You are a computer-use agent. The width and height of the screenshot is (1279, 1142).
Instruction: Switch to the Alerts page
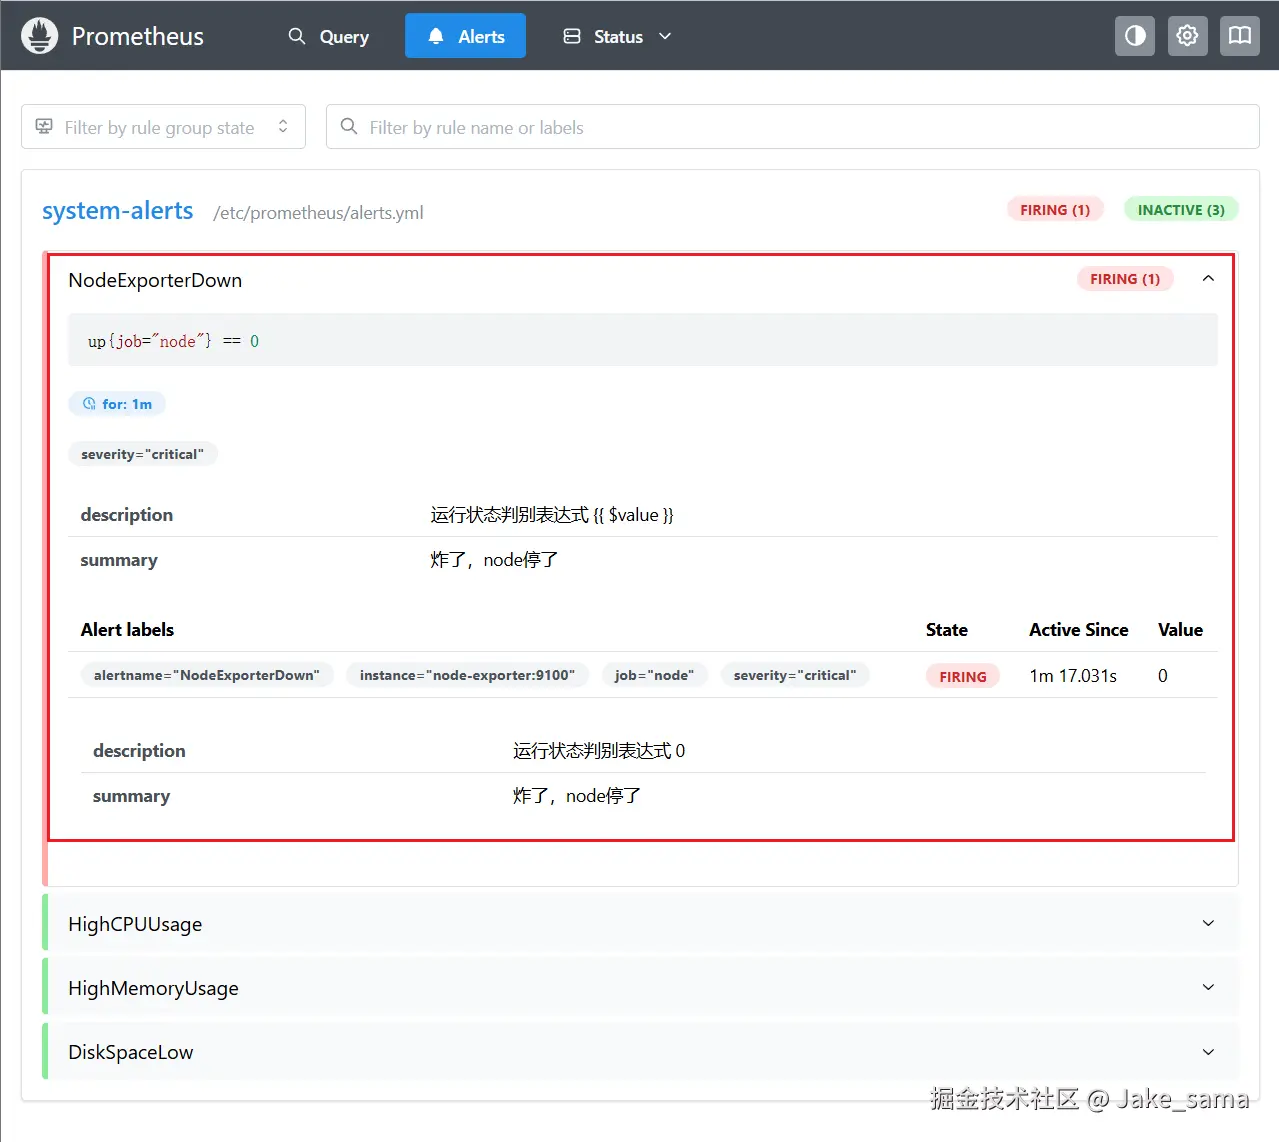465,36
